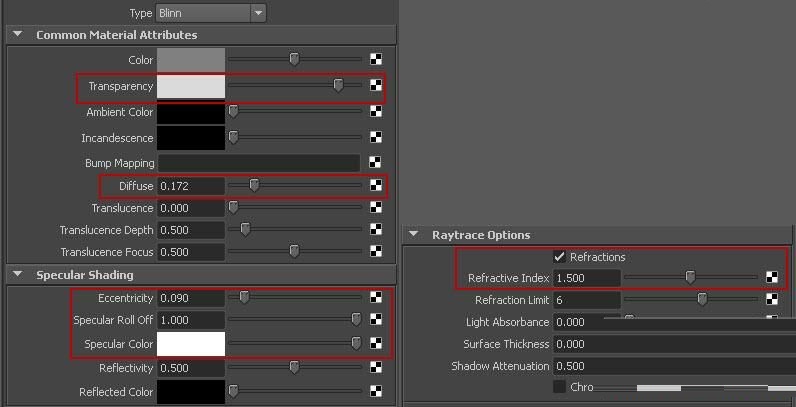The height and width of the screenshot is (407, 796).
Task: Click the Diffuse value input field
Action: tap(191, 186)
